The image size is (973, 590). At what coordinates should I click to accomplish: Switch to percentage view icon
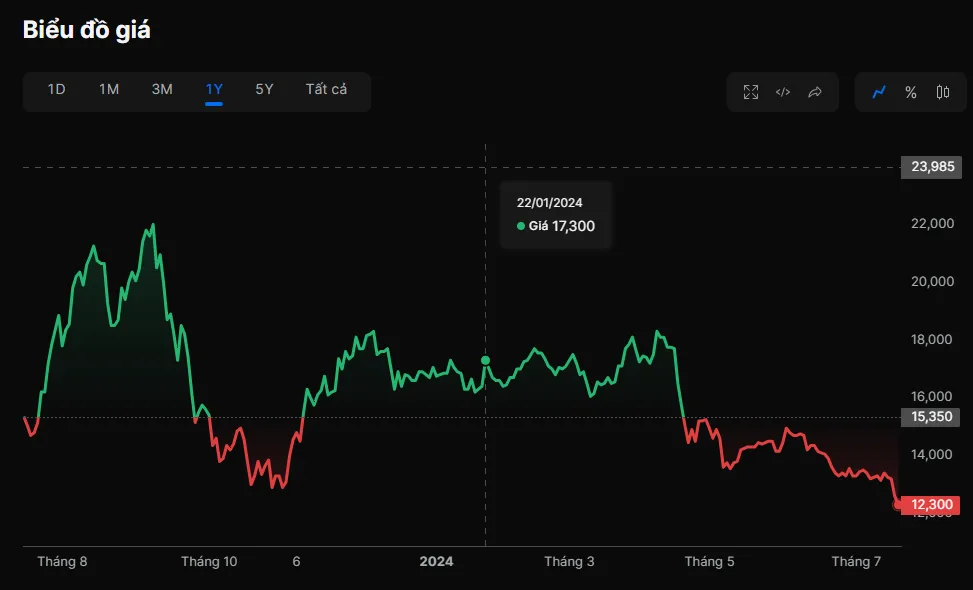tap(910, 92)
